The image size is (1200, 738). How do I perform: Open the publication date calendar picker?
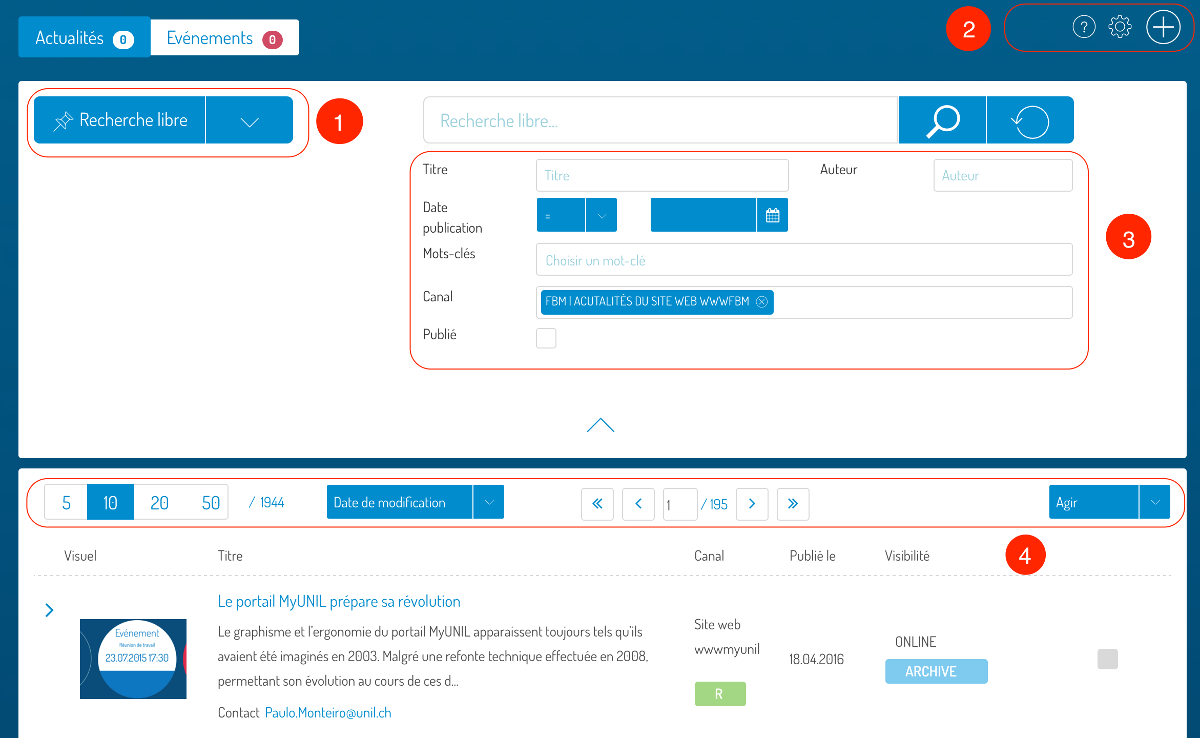point(772,215)
